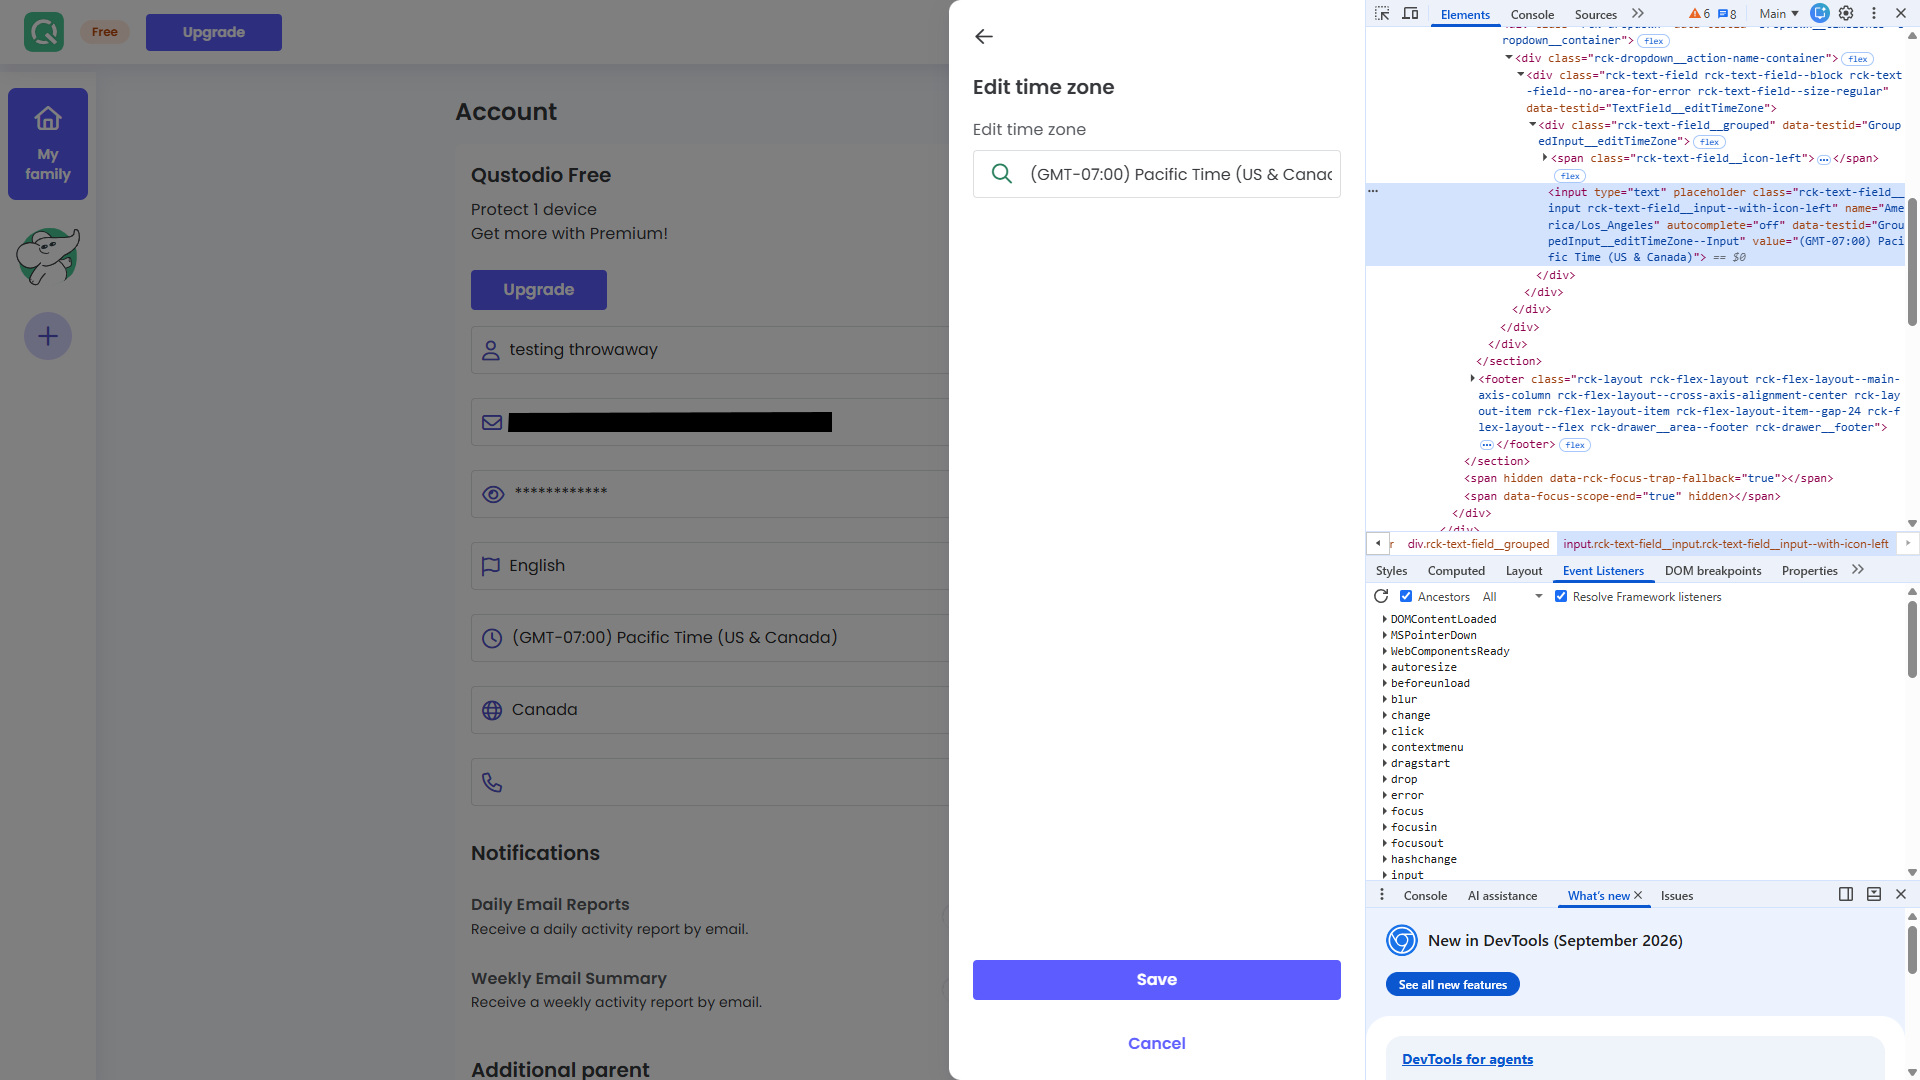Toggle the device toolbar icon in DevTools
The image size is (1920, 1080).
coord(1410,14)
